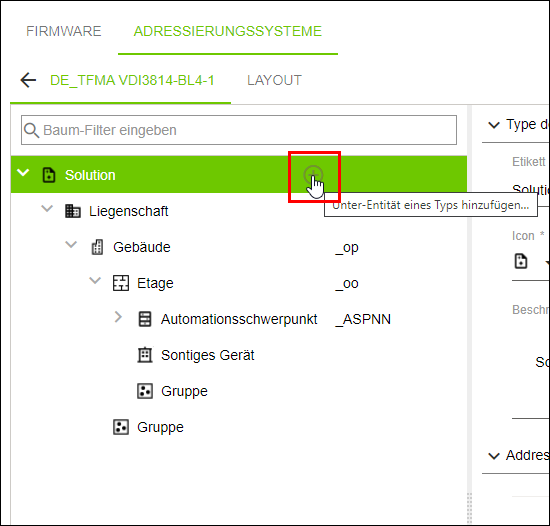
Task: Click the Baum-Filter eingeben input field
Action: (x=239, y=130)
